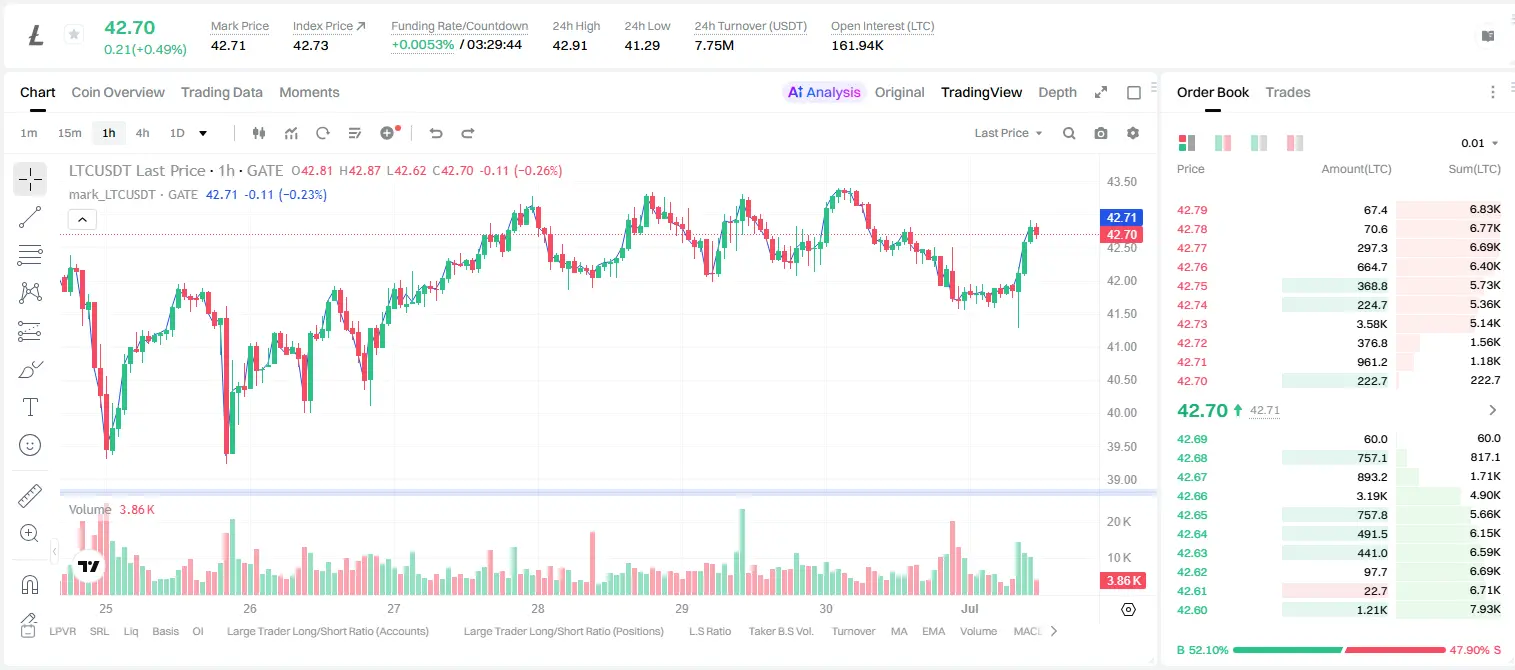The height and width of the screenshot is (670, 1515).
Task: Take a chart snapshot with camera icon
Action: click(1101, 133)
